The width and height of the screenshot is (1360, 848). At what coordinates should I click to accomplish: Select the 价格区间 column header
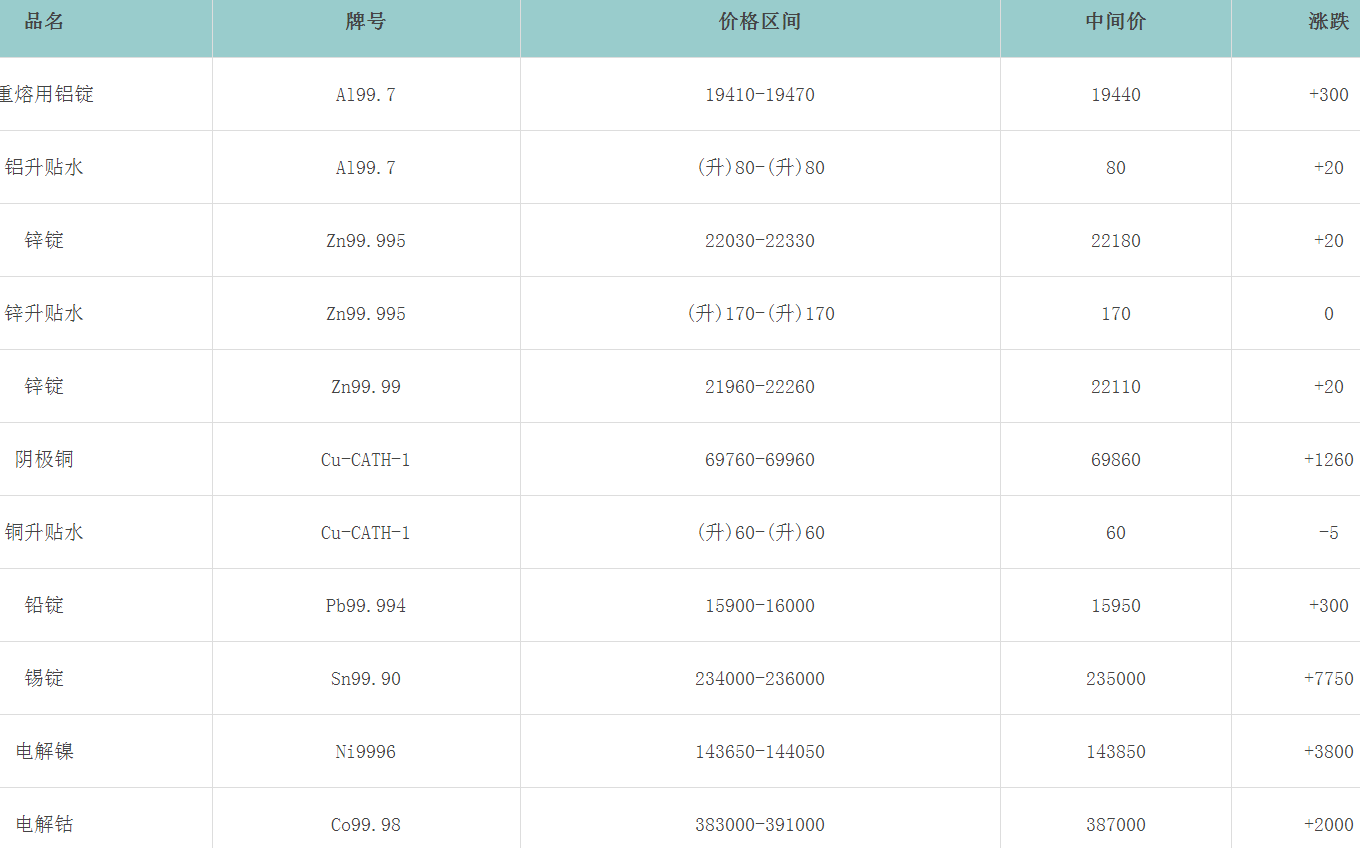(760, 22)
